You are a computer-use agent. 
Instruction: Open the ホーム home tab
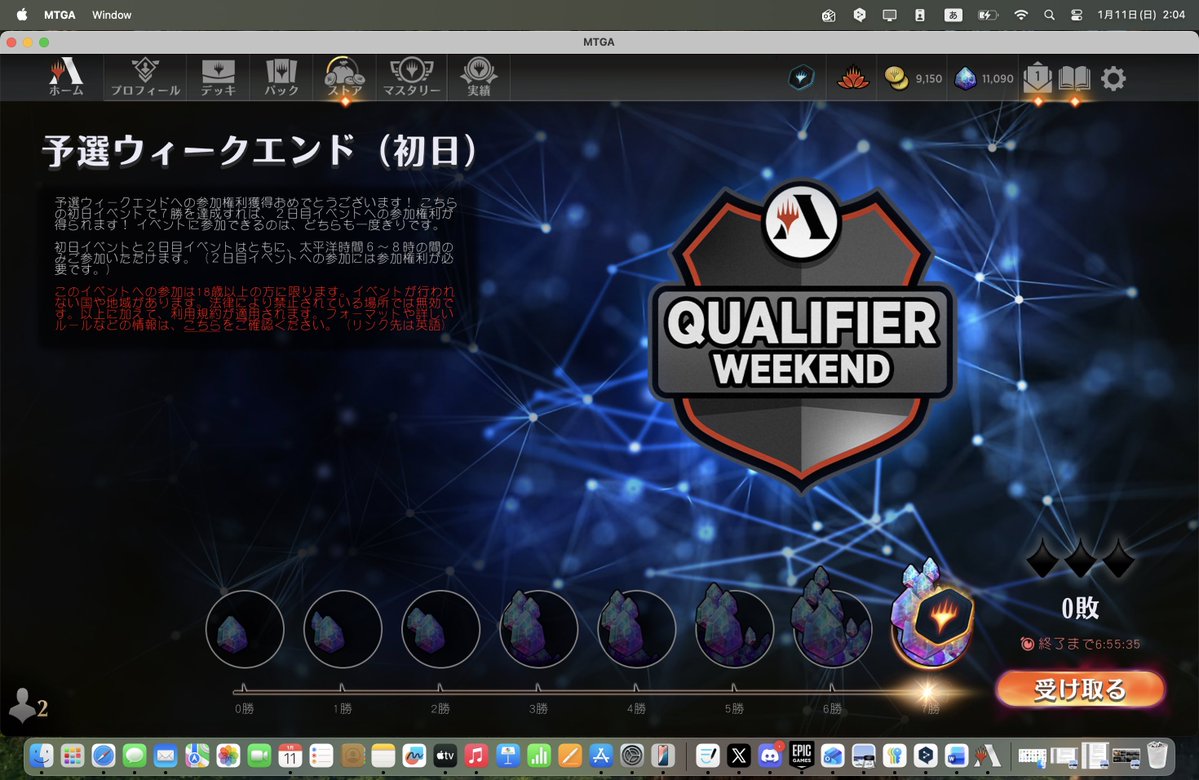pyautogui.click(x=66, y=77)
